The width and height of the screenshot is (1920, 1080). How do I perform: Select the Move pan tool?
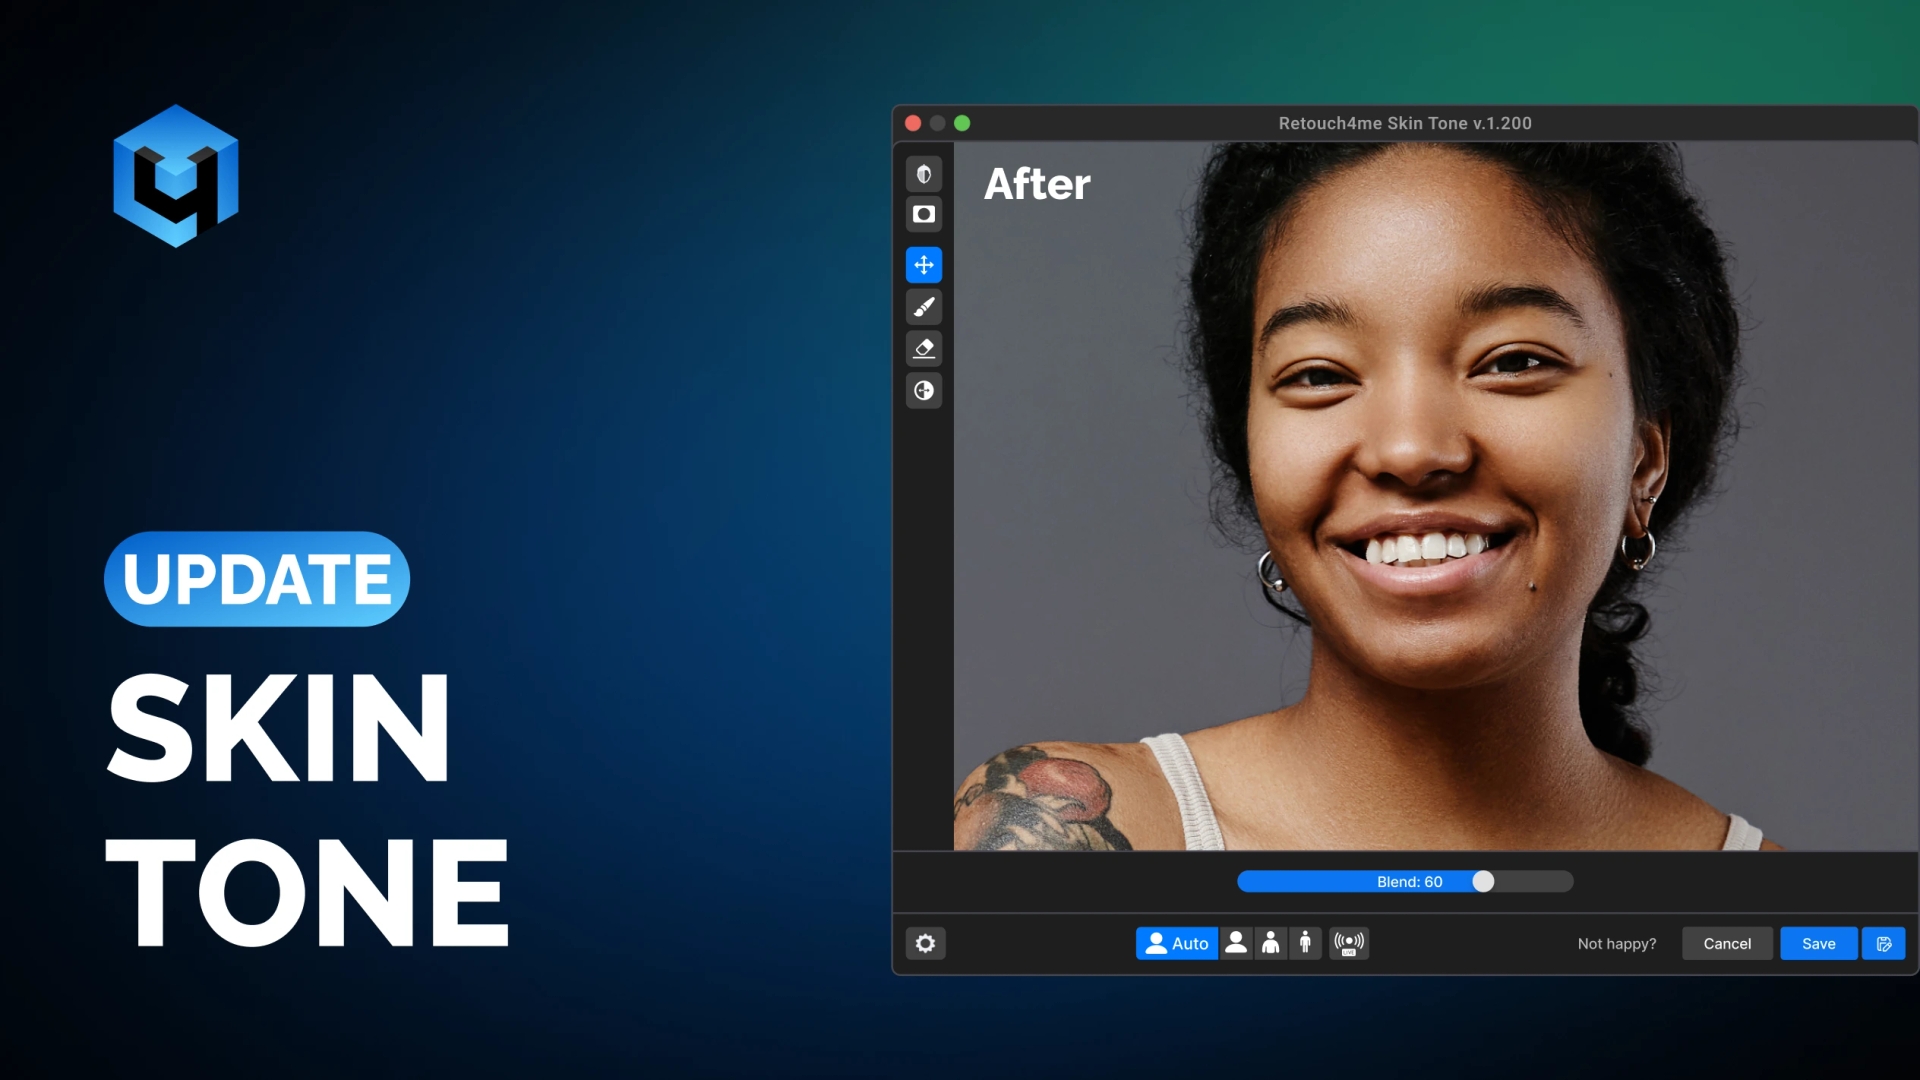pos(924,265)
